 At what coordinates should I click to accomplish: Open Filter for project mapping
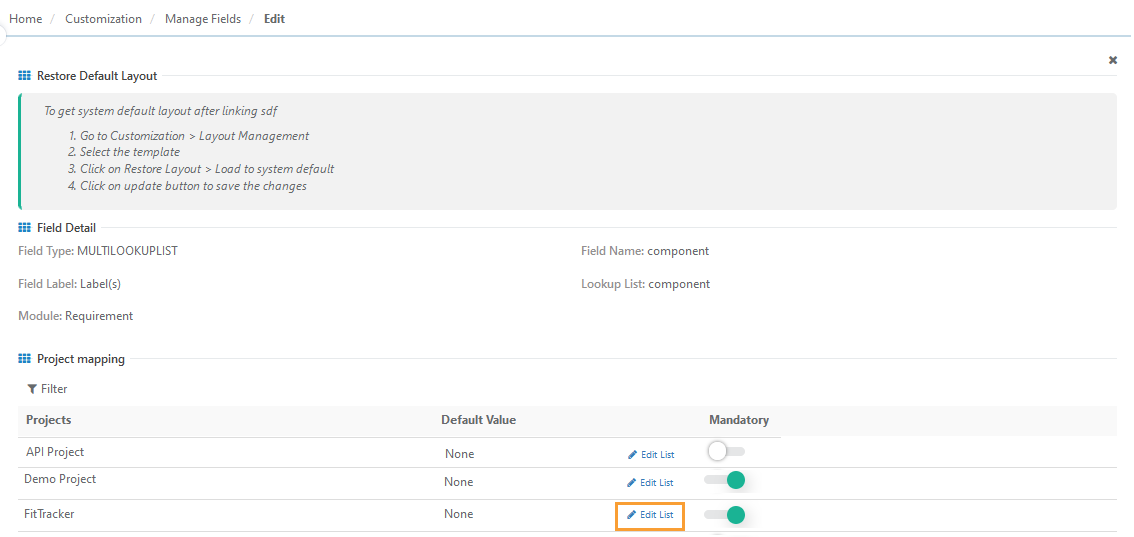[47, 389]
